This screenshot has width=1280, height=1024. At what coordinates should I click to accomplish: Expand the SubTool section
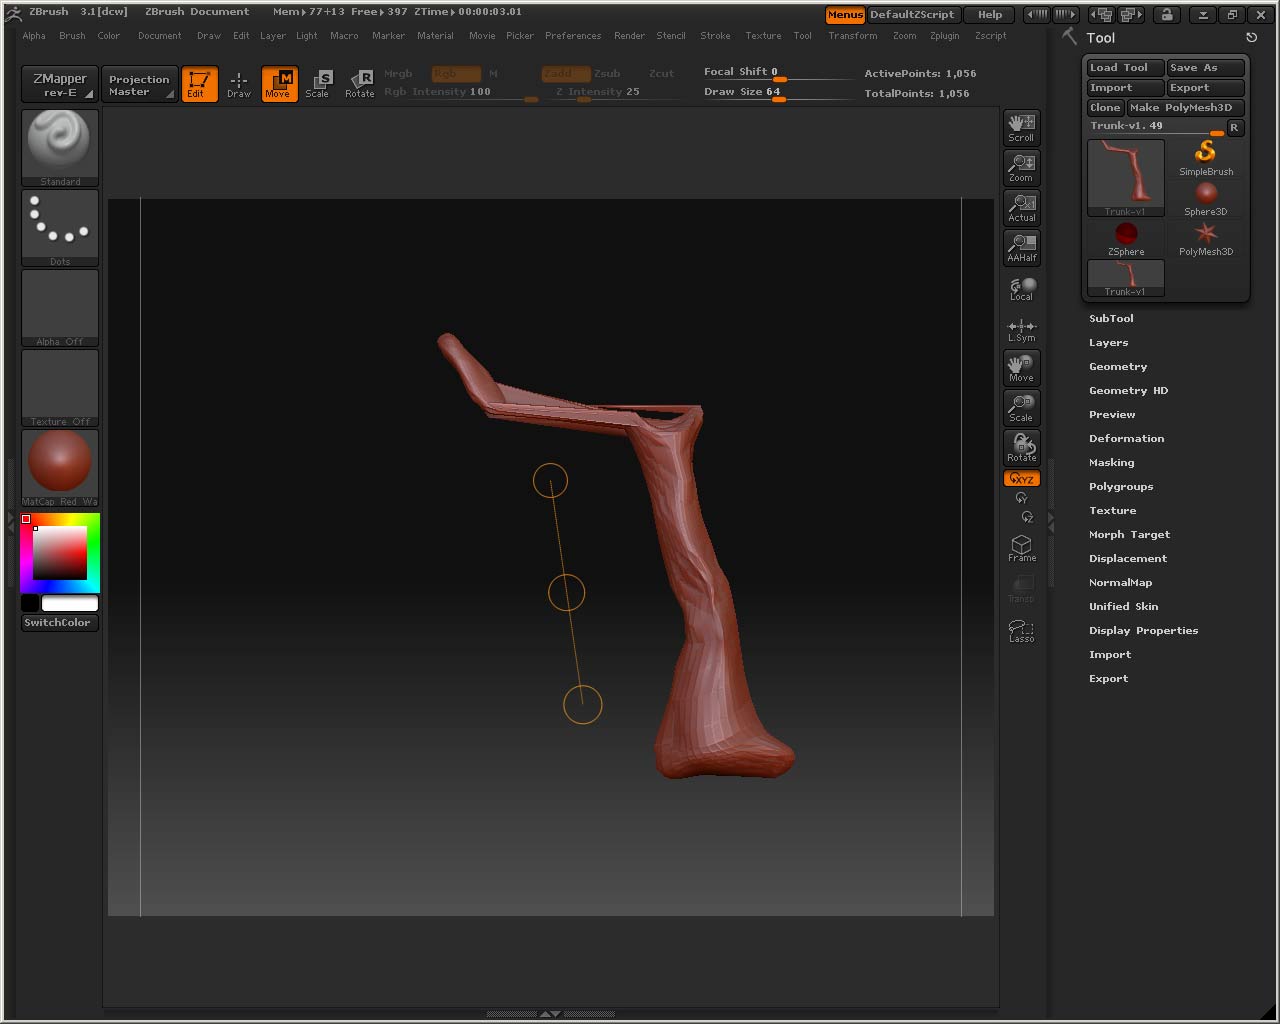click(x=1111, y=318)
